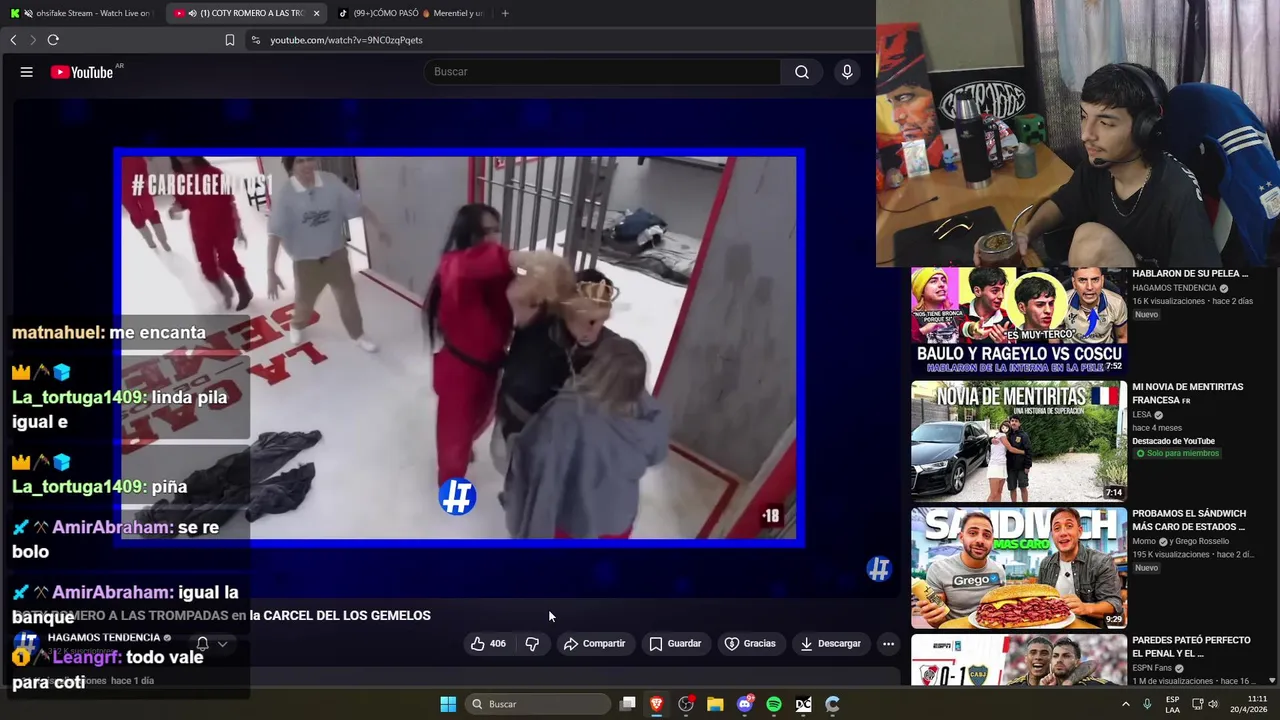Viewport: 1280px width, 720px height.
Task: Open MI NOVIA DE MENTIRITAS FRANCESA title
Action: pos(1188,393)
